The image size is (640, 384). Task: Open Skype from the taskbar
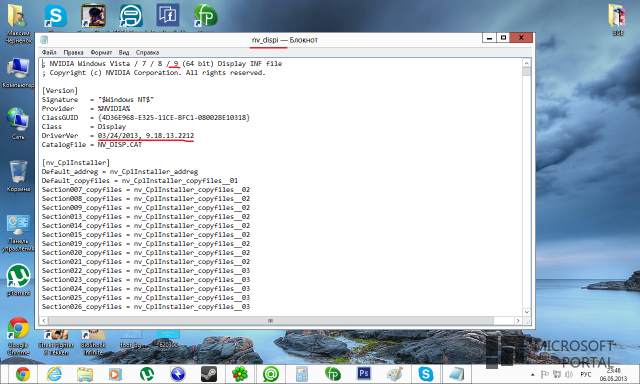(426, 374)
